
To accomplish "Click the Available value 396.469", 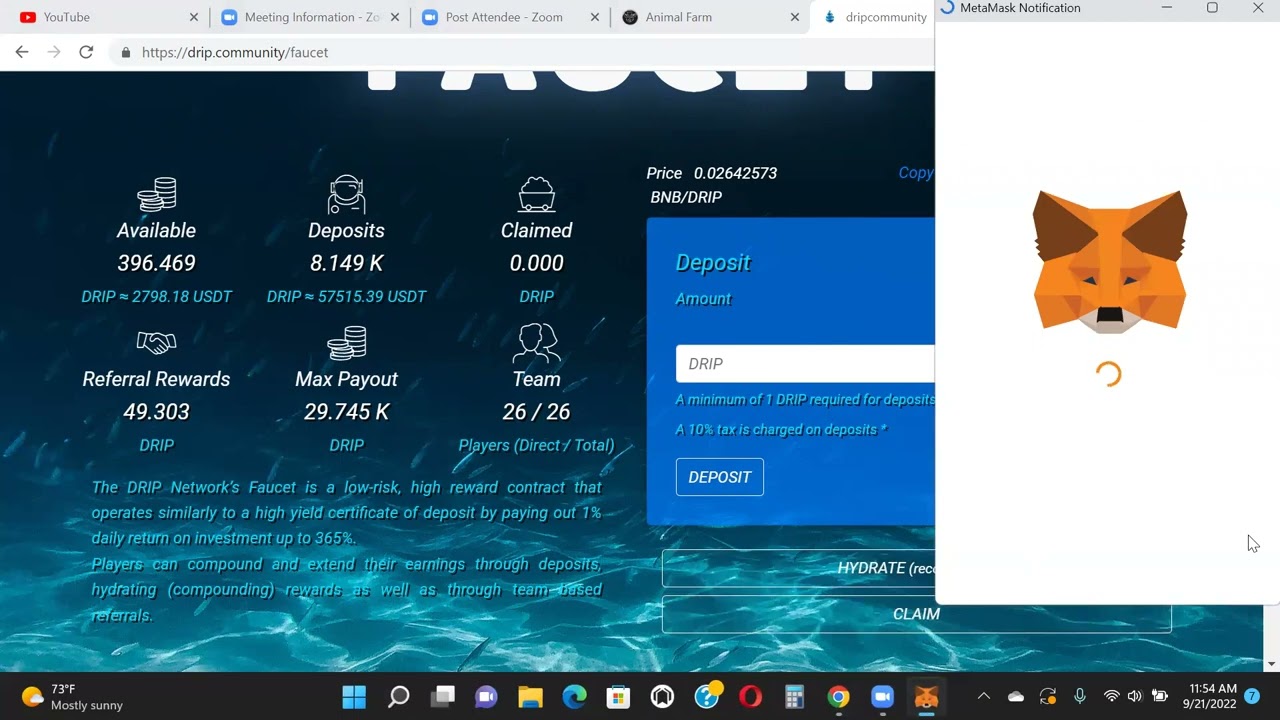I will [x=156, y=263].
